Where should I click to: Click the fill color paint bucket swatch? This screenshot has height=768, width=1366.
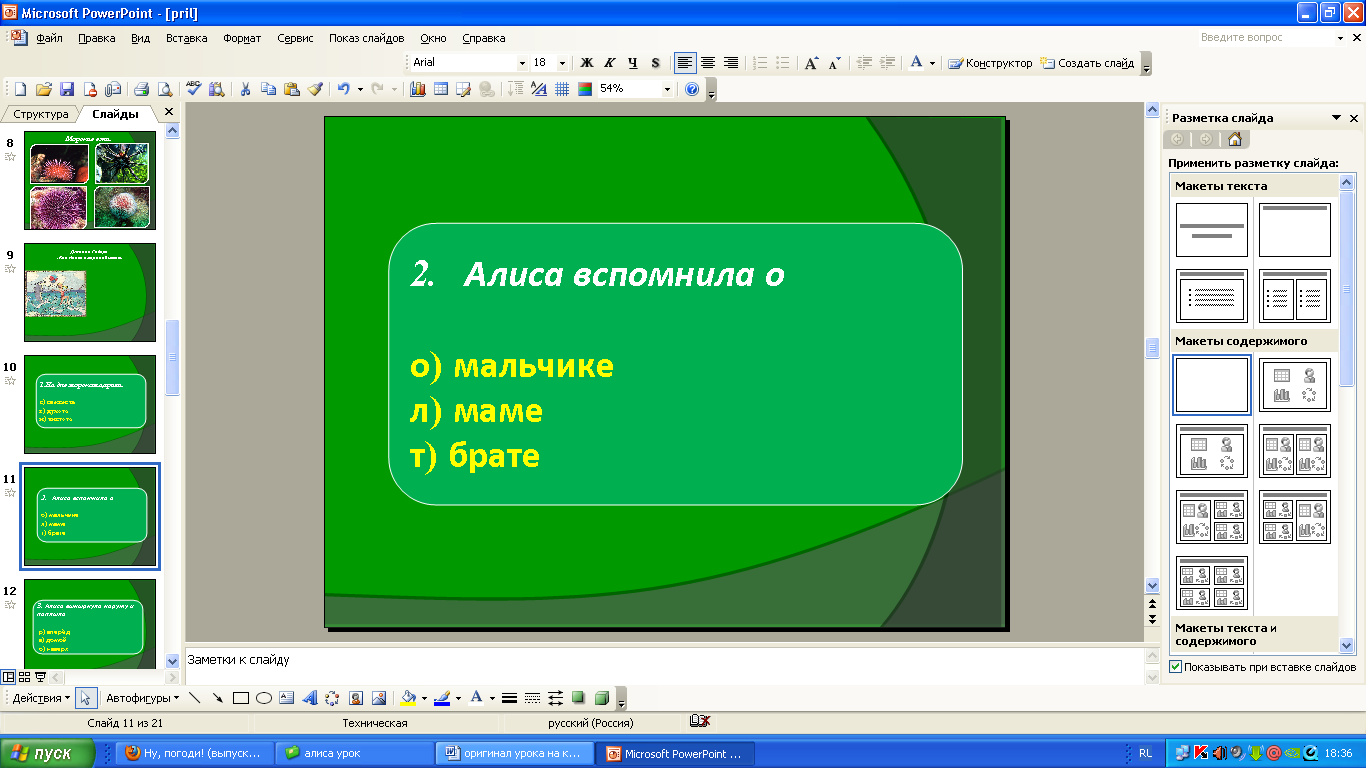pyautogui.click(x=406, y=698)
